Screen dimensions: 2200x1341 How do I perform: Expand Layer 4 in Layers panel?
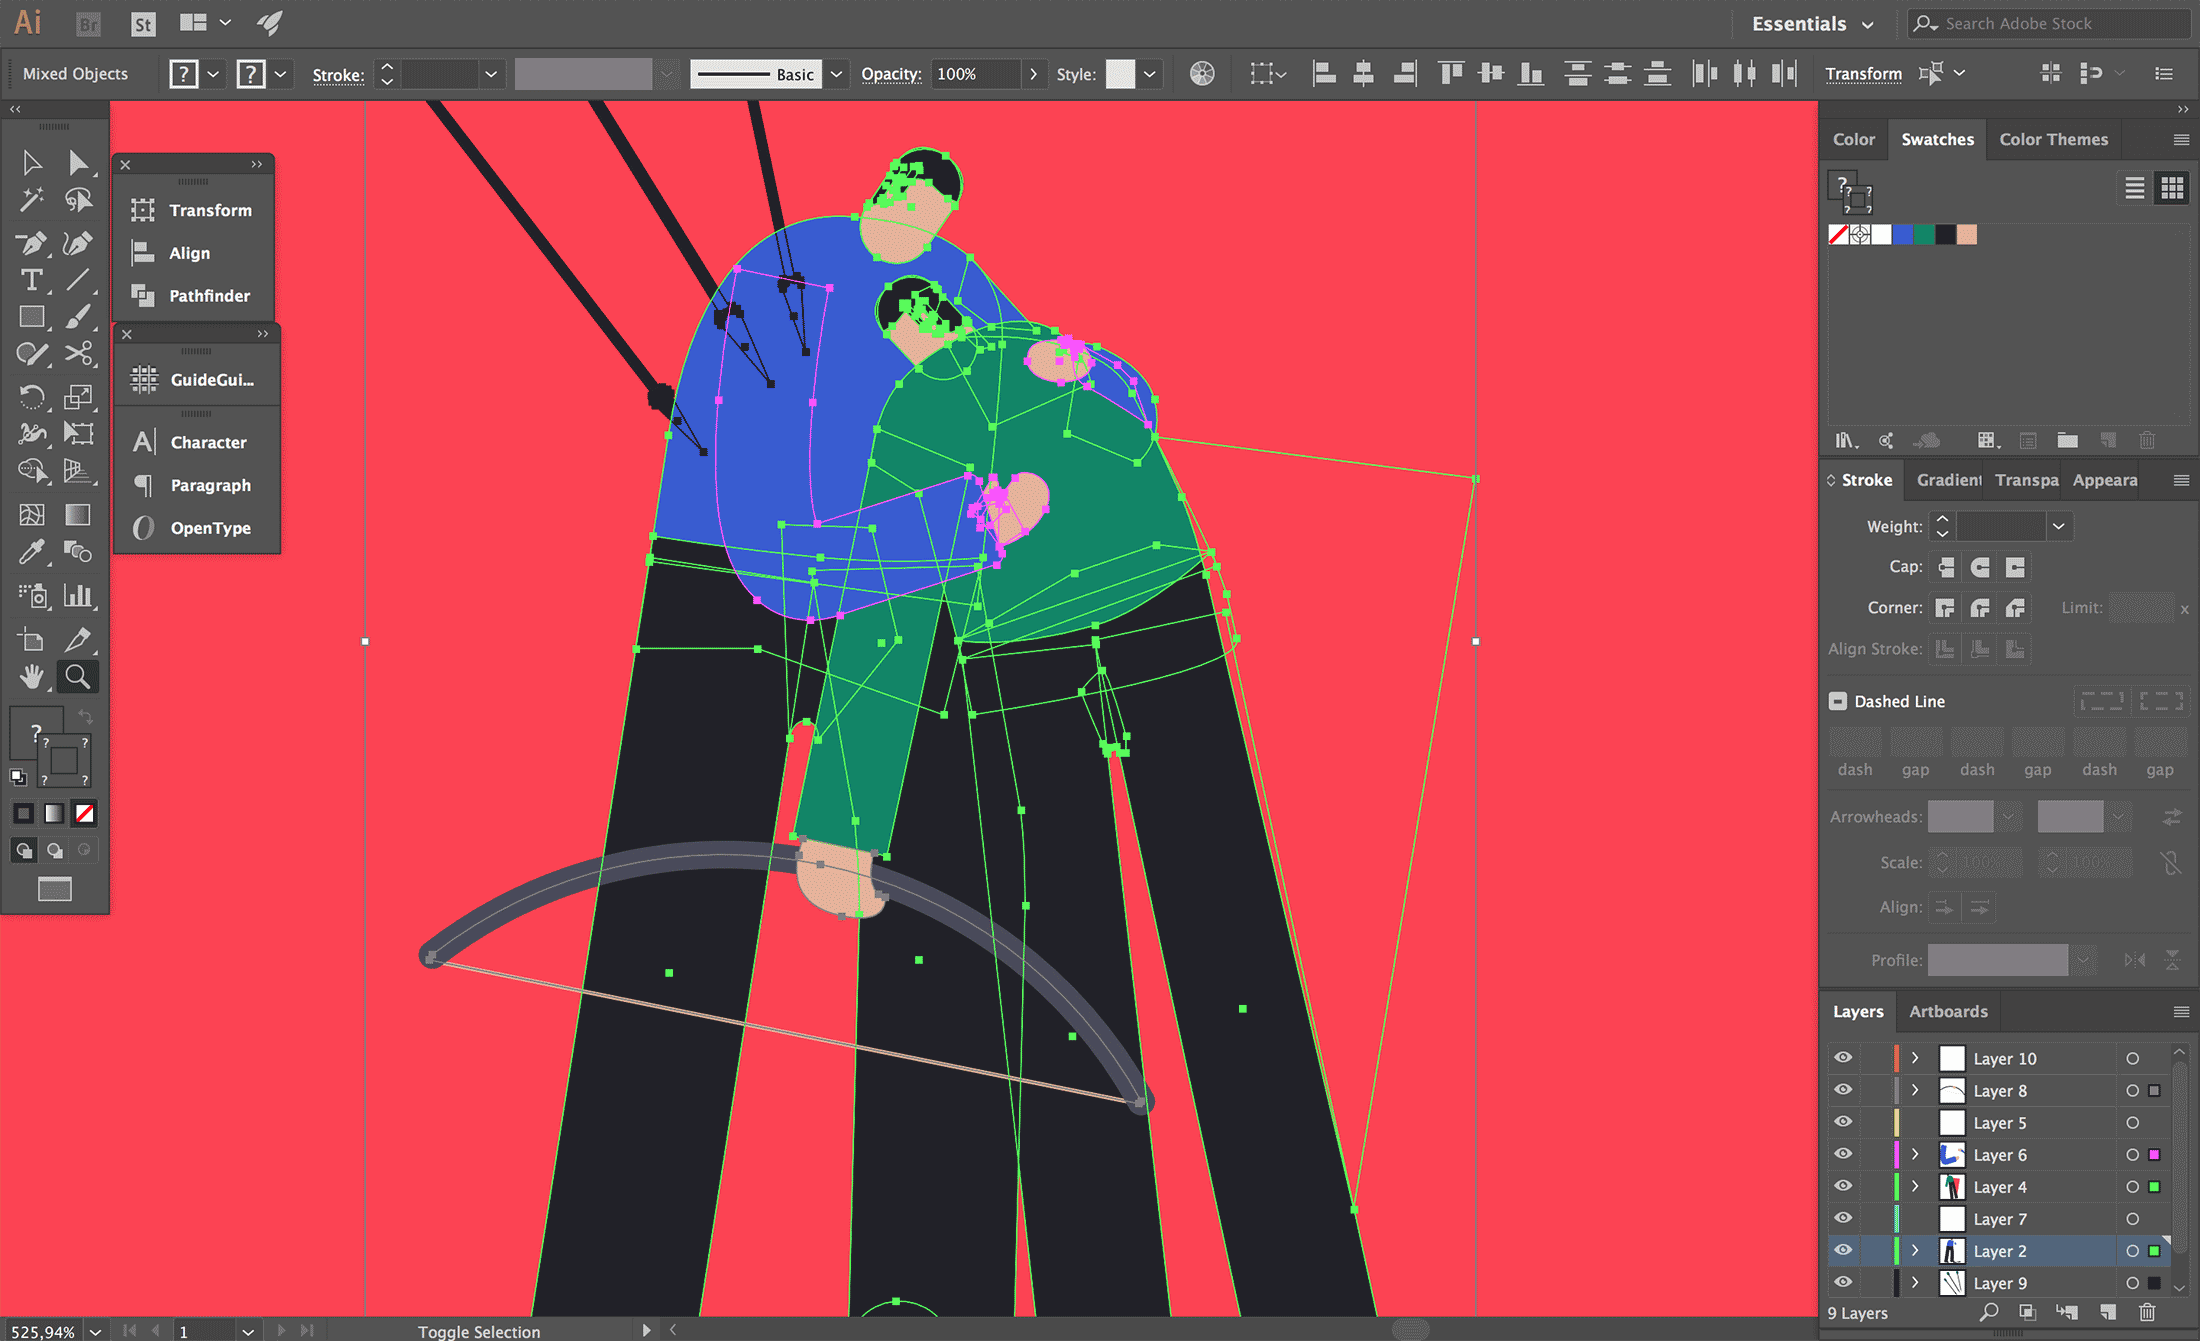(x=1914, y=1185)
